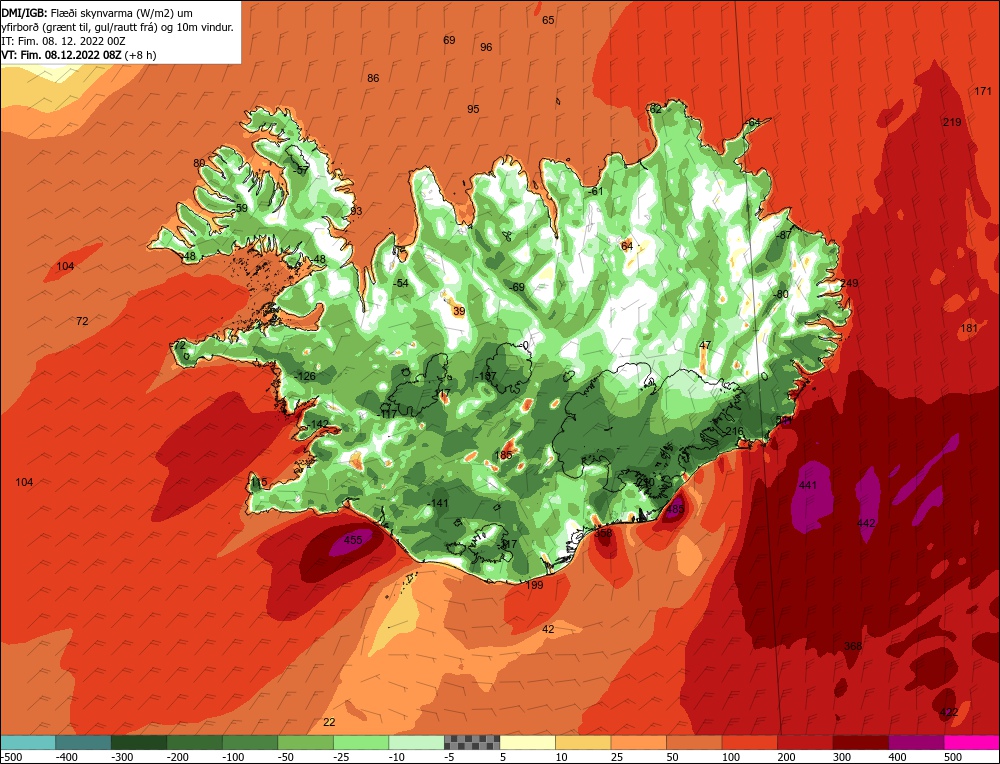The image size is (1000, 764).
Task: Click the -80 flux value in east Iceland
Action: point(780,294)
